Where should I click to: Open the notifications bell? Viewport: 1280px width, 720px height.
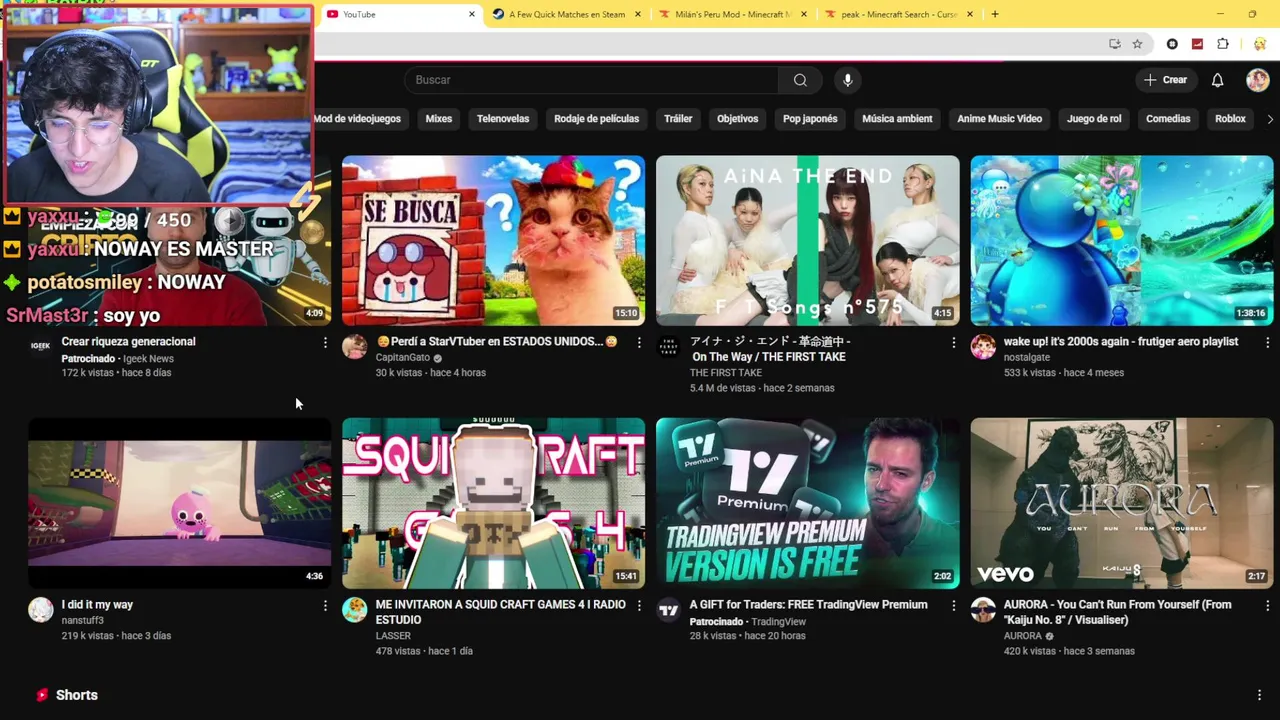[1217, 80]
